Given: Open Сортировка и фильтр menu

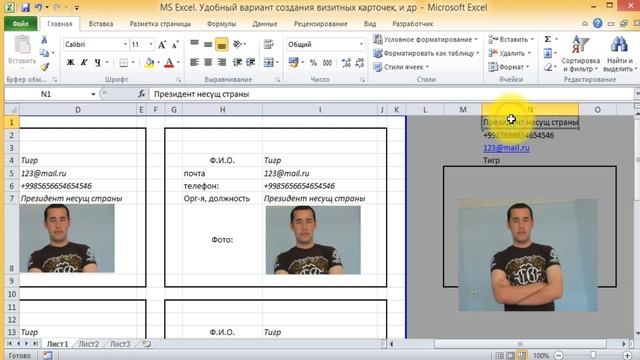Looking at the screenshot, I should point(580,53).
